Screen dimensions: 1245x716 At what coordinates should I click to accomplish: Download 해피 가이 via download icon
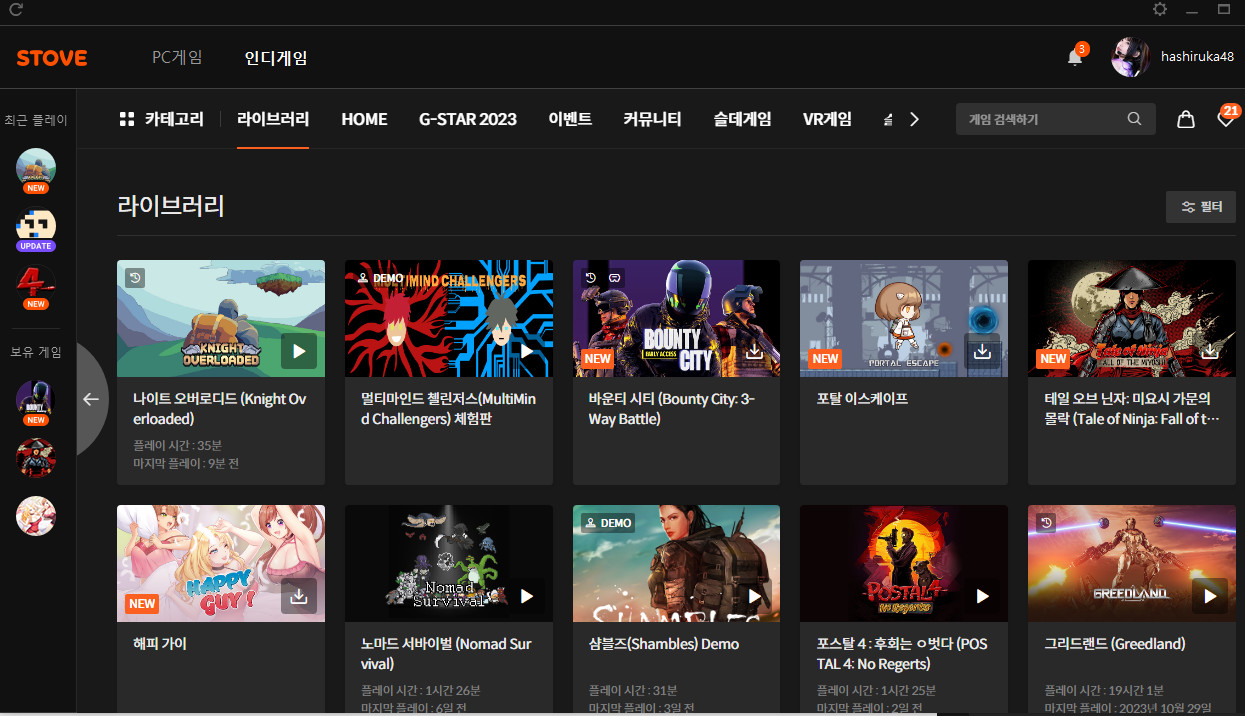pos(299,596)
